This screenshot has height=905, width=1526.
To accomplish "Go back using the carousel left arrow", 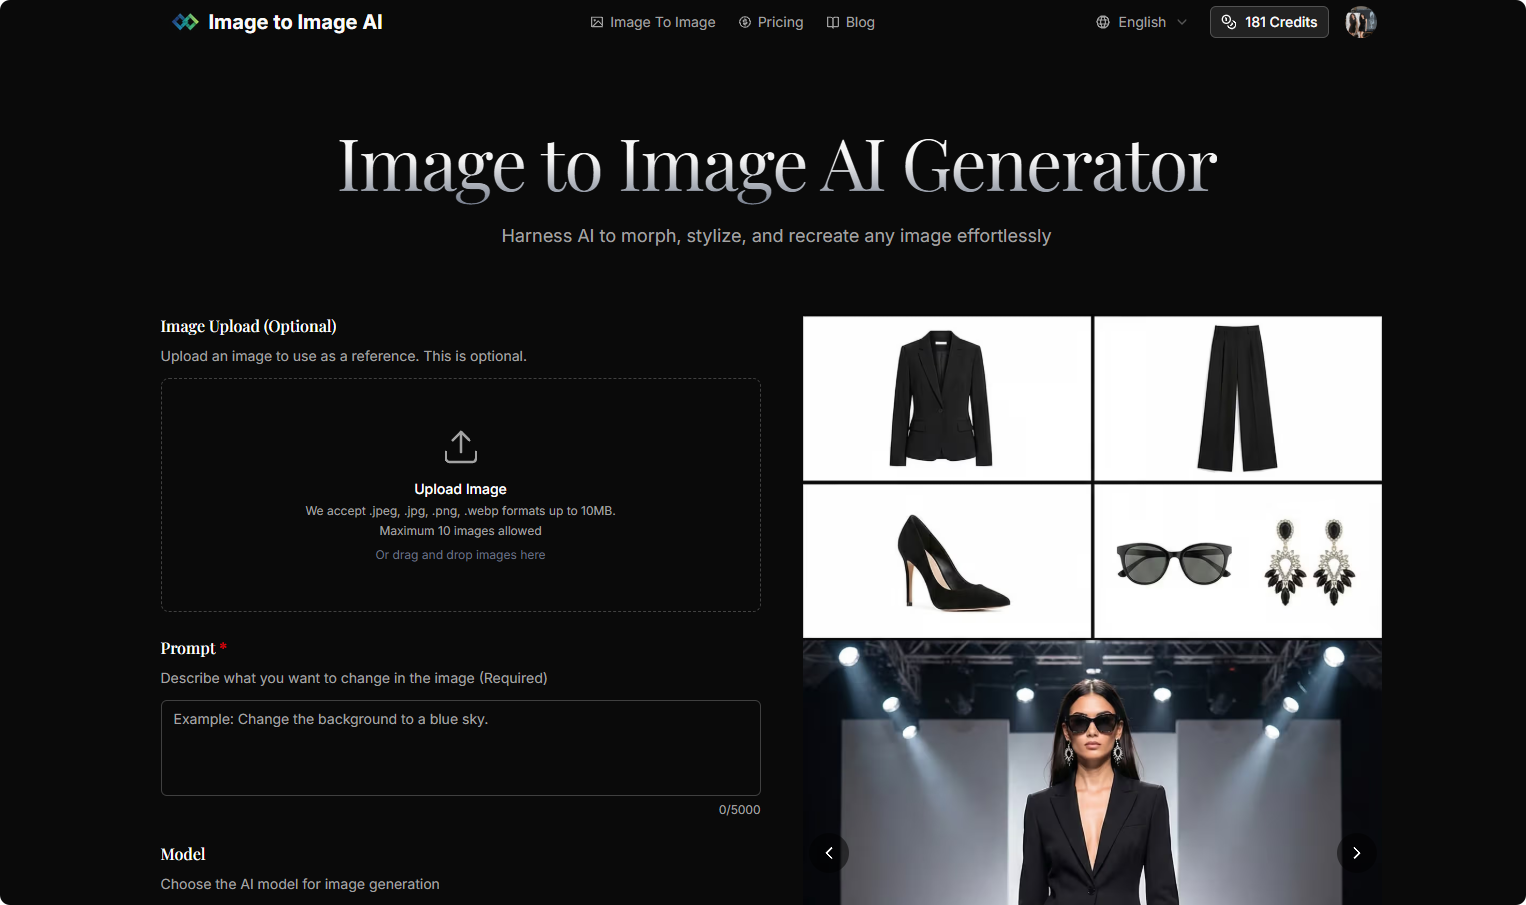I will [x=829, y=853].
